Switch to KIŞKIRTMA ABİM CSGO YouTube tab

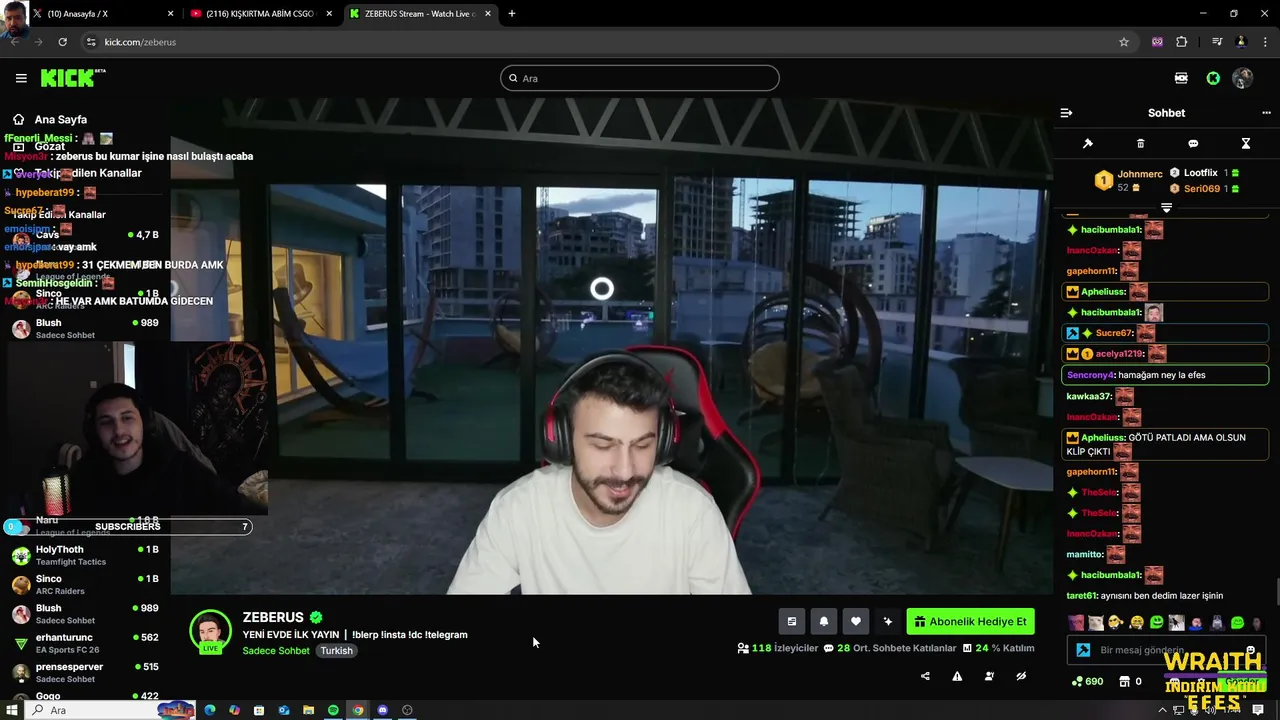(x=260, y=14)
